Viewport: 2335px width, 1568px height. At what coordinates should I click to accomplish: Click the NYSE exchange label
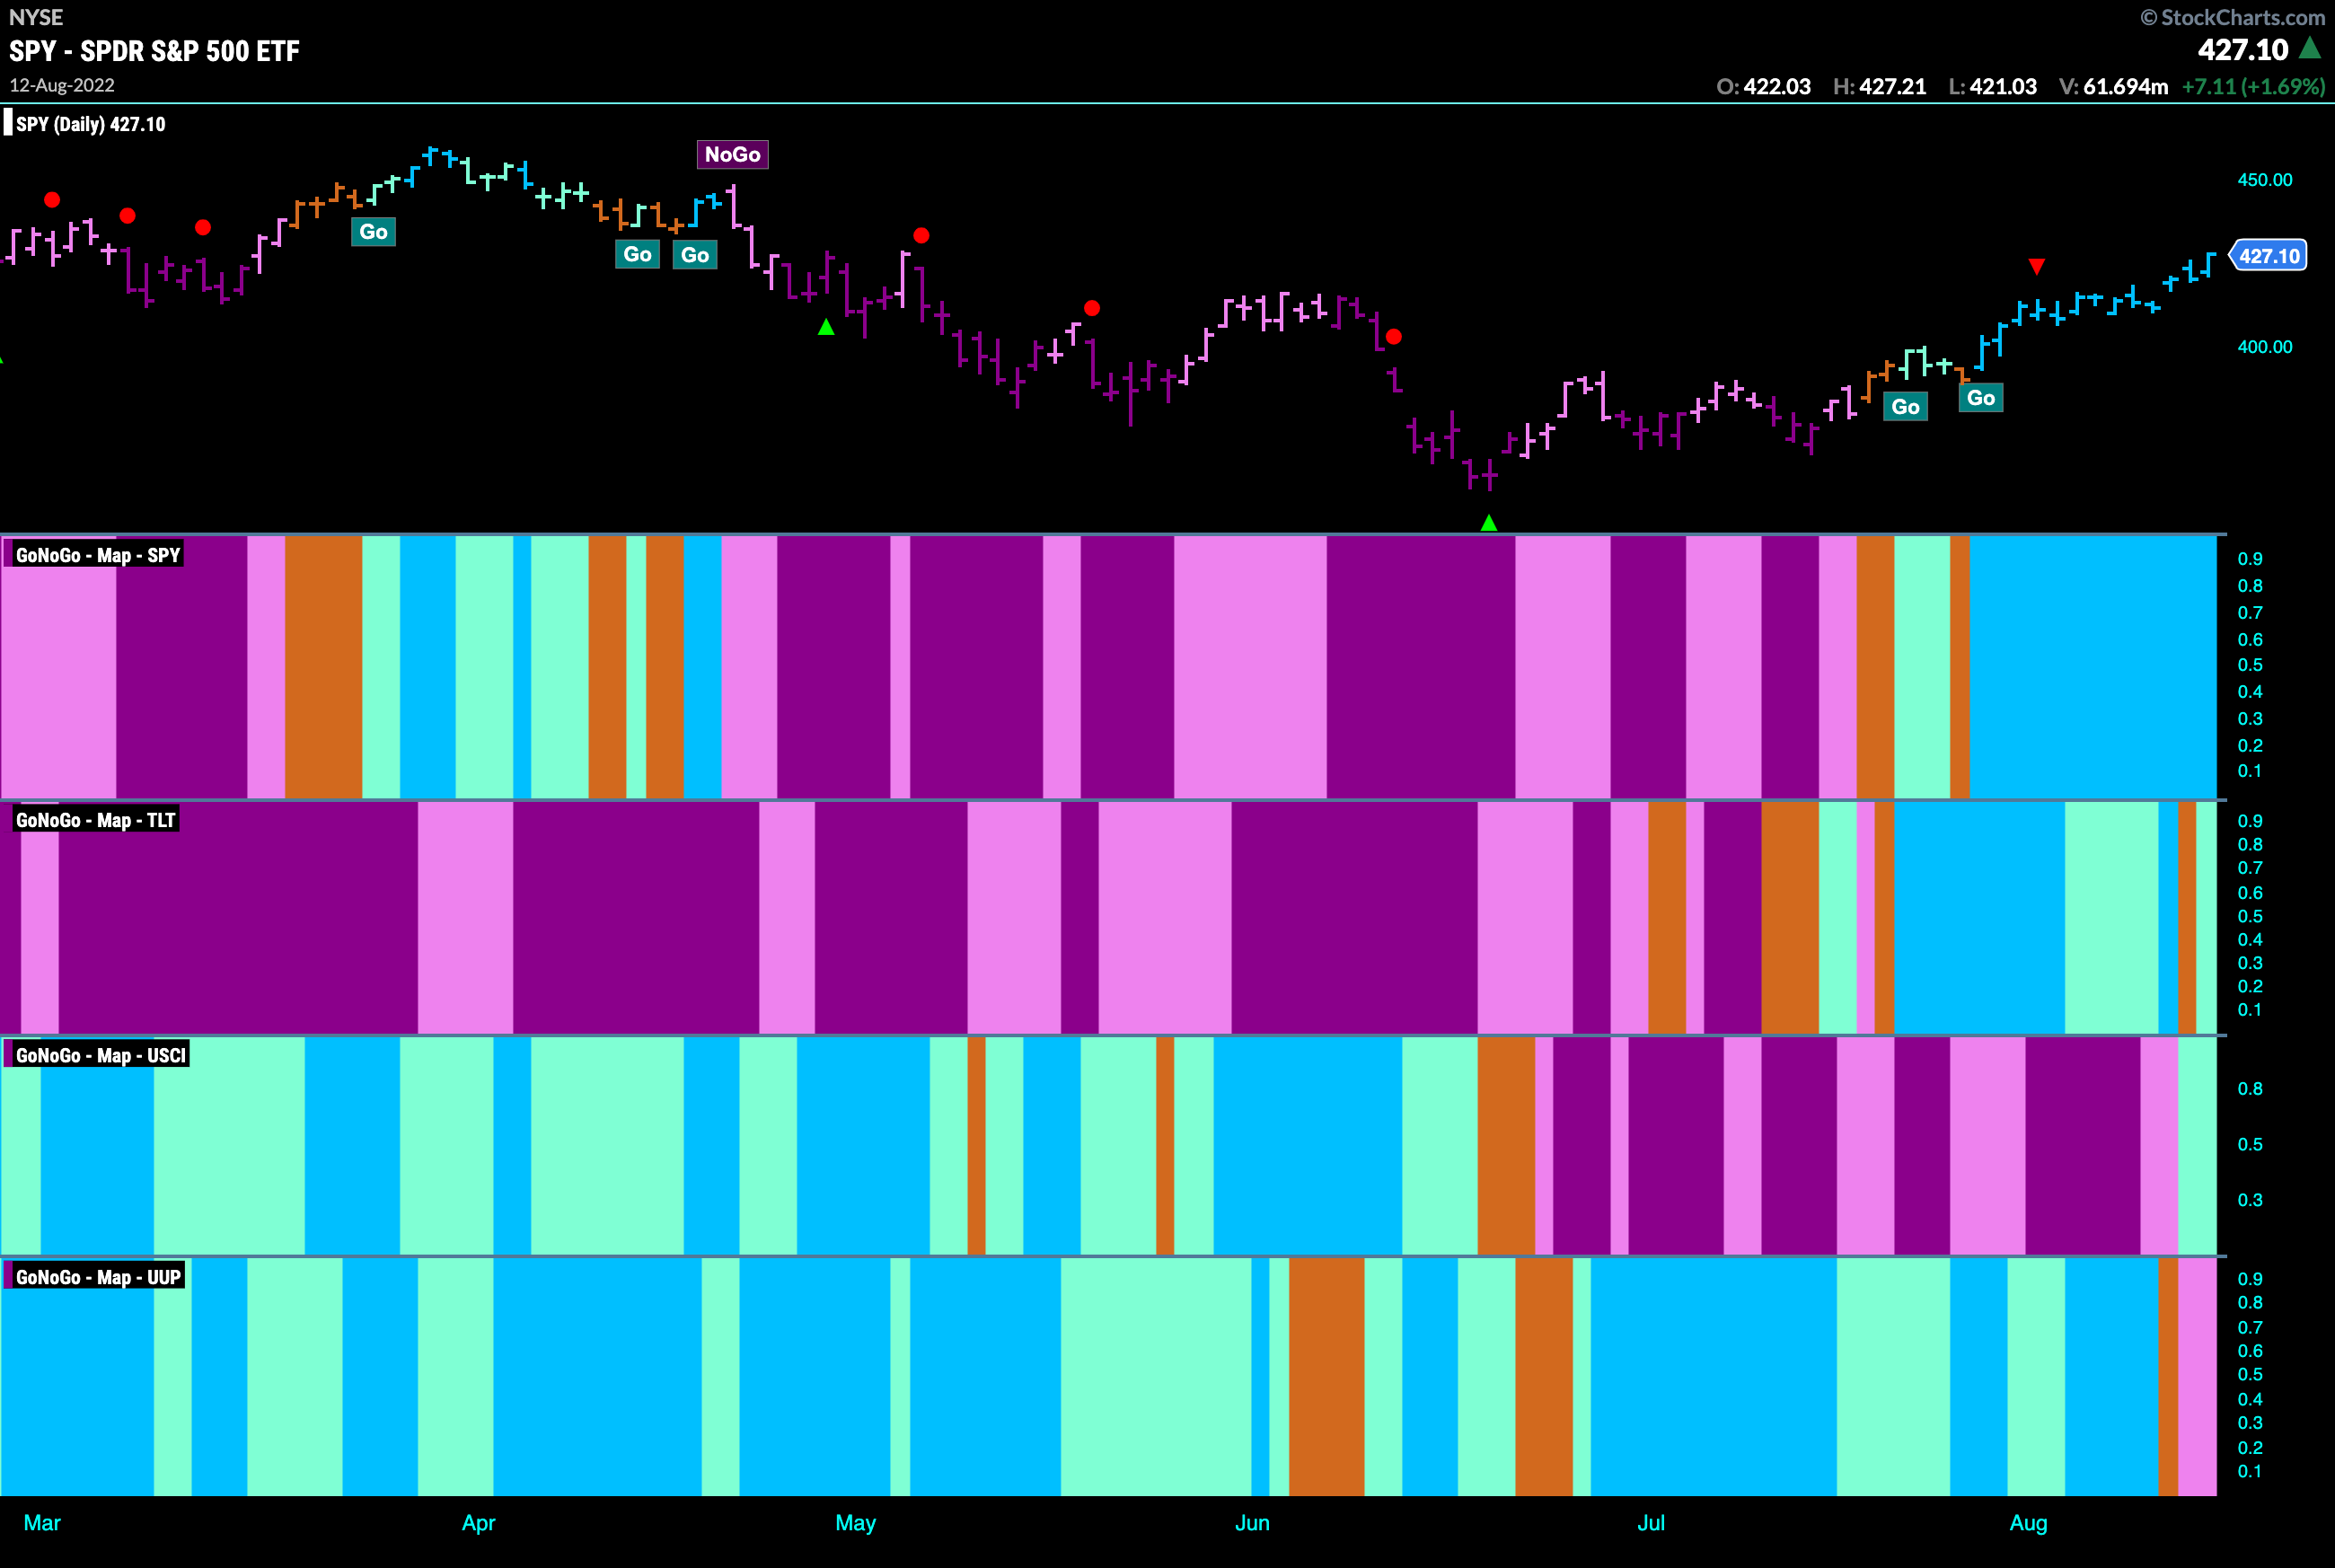[36, 17]
